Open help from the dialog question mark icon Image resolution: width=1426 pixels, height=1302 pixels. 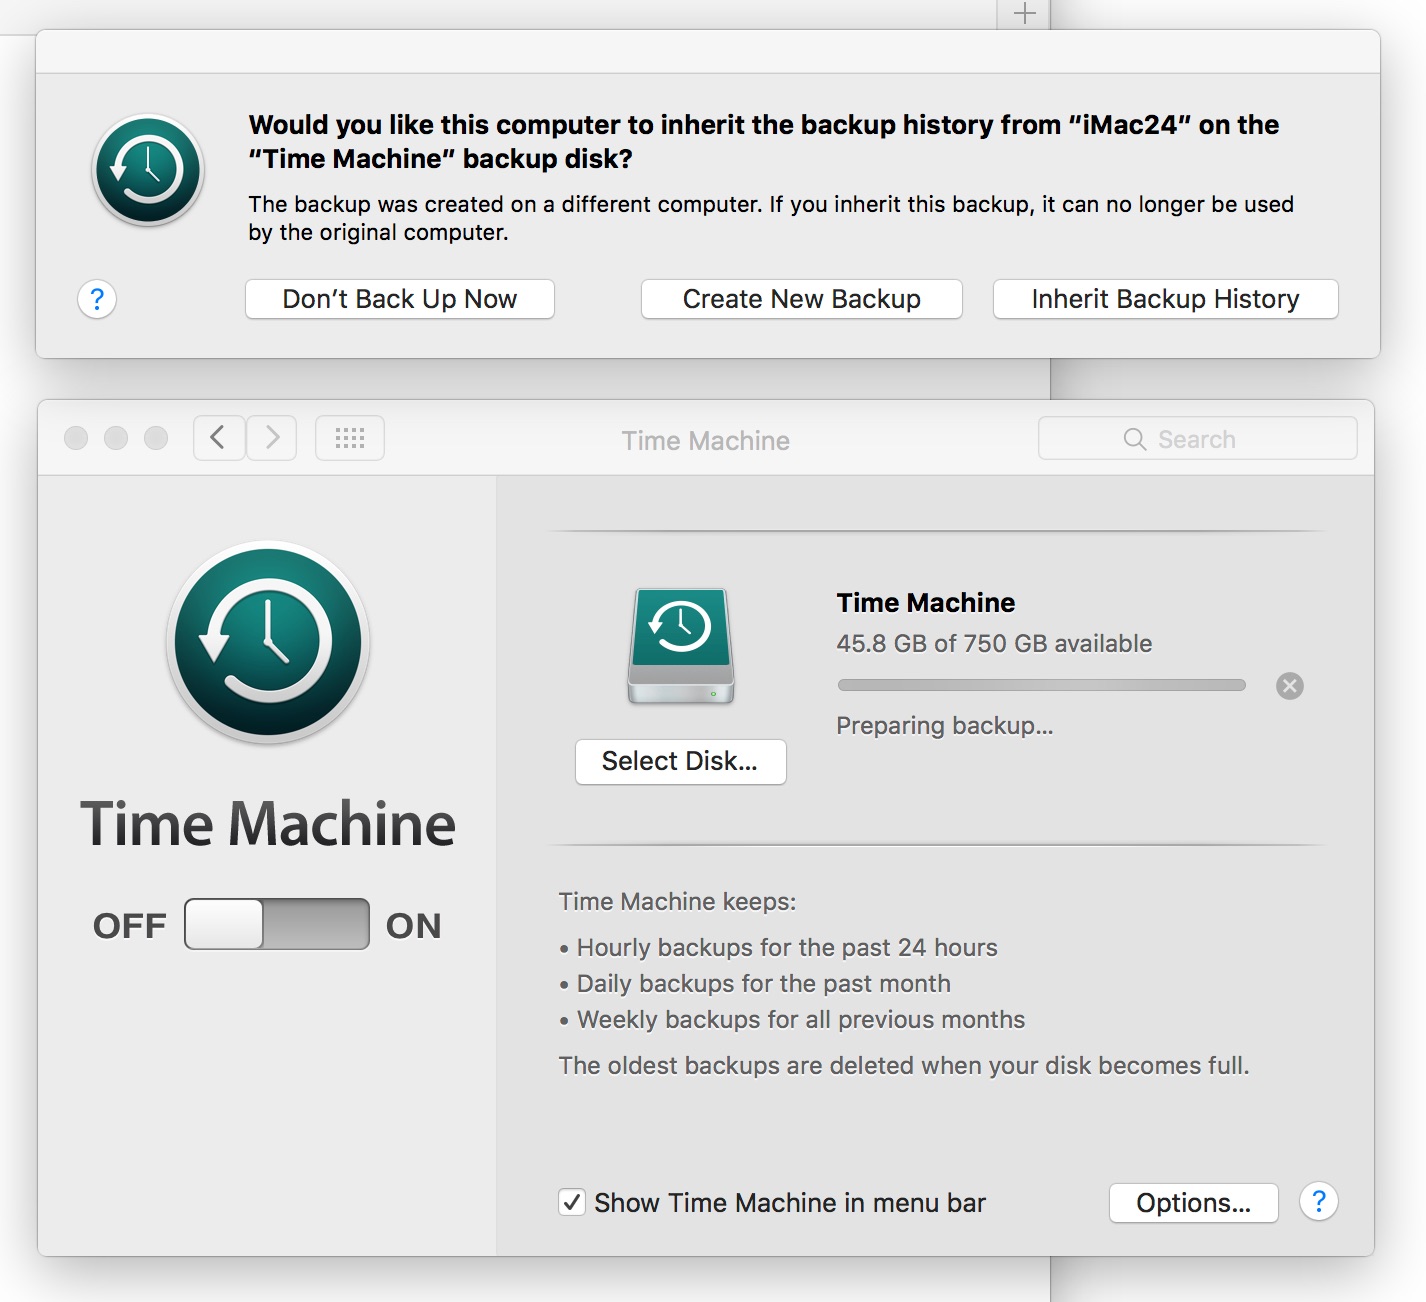[97, 299]
